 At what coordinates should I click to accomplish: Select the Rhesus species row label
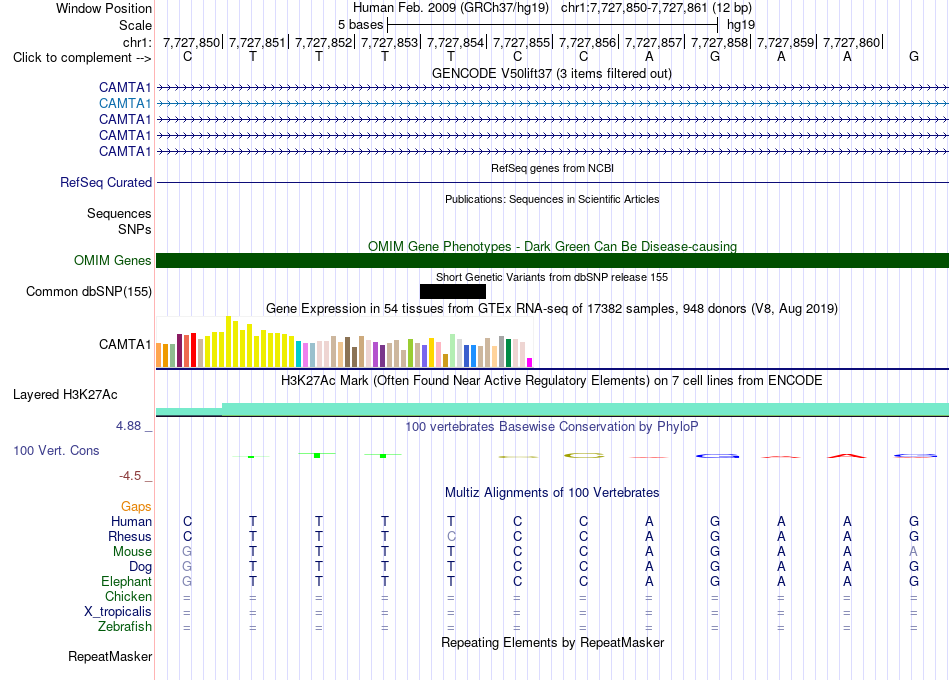tap(130, 536)
